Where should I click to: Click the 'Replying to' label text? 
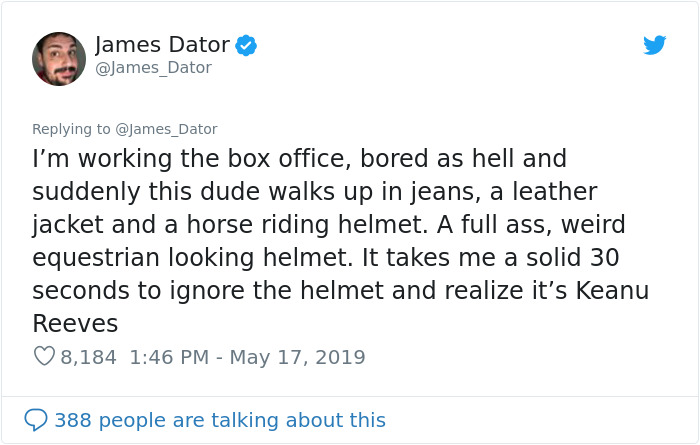pos(71,129)
